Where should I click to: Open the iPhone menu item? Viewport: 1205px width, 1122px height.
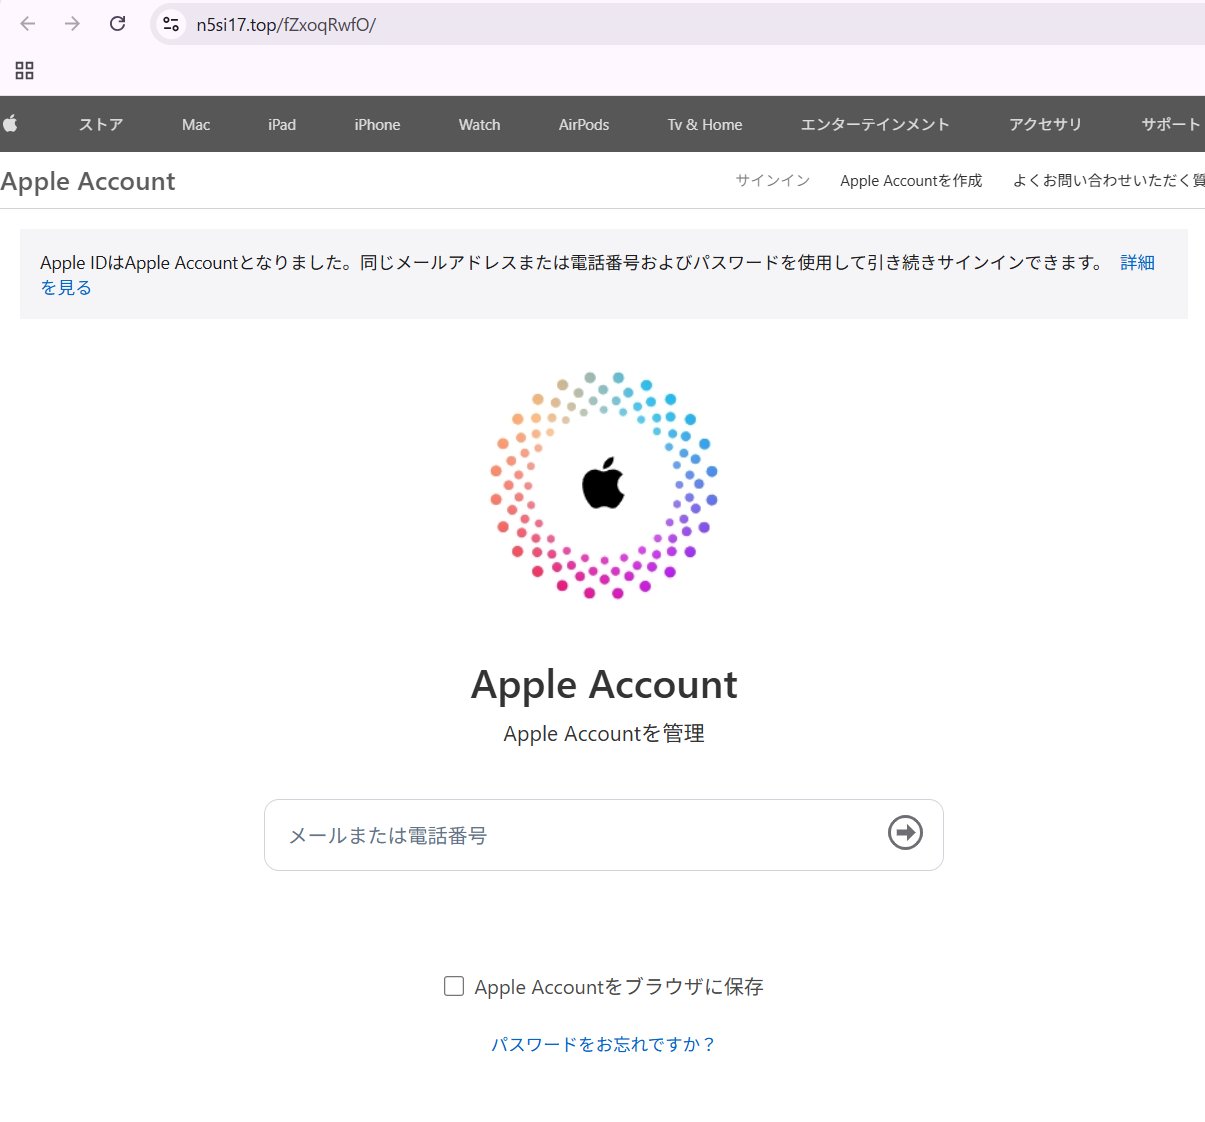coord(377,124)
